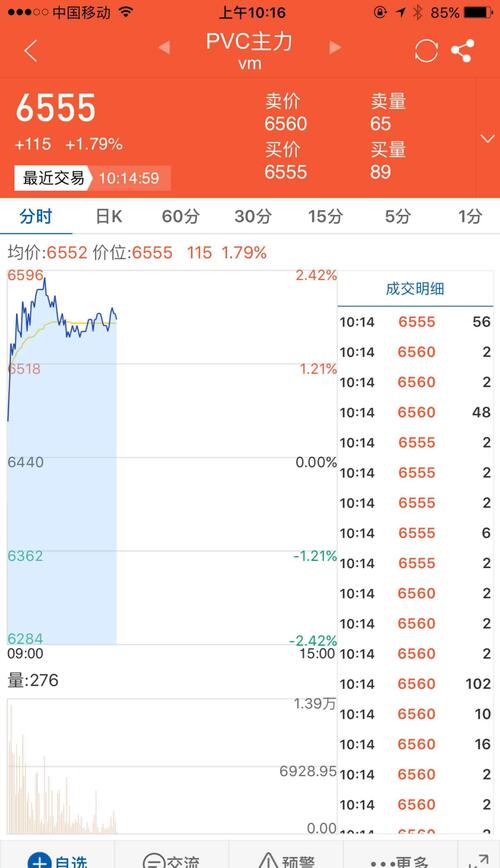This screenshot has width=500, height=868.
Task: Open 更多 more options menu
Action: point(399,861)
